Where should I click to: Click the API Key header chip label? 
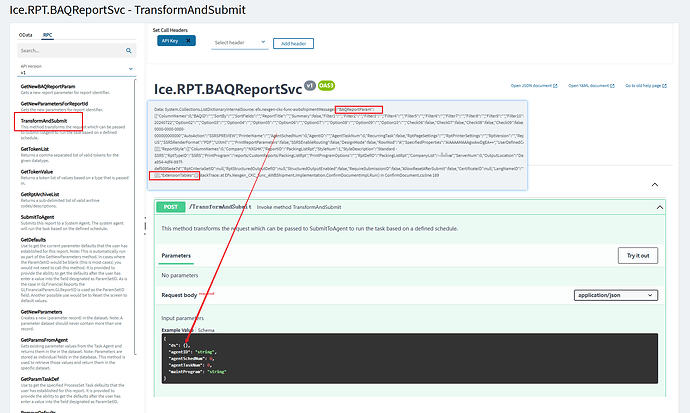(x=170, y=41)
